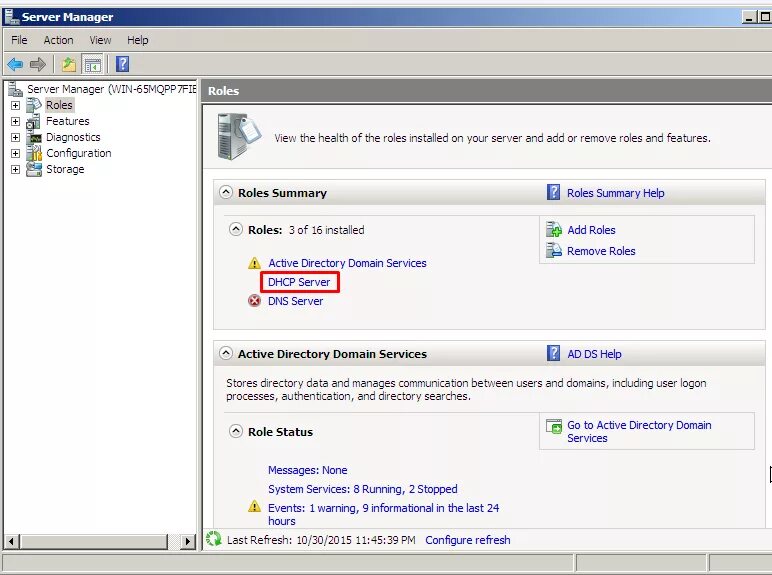Click the Up one level folder icon

(68, 64)
